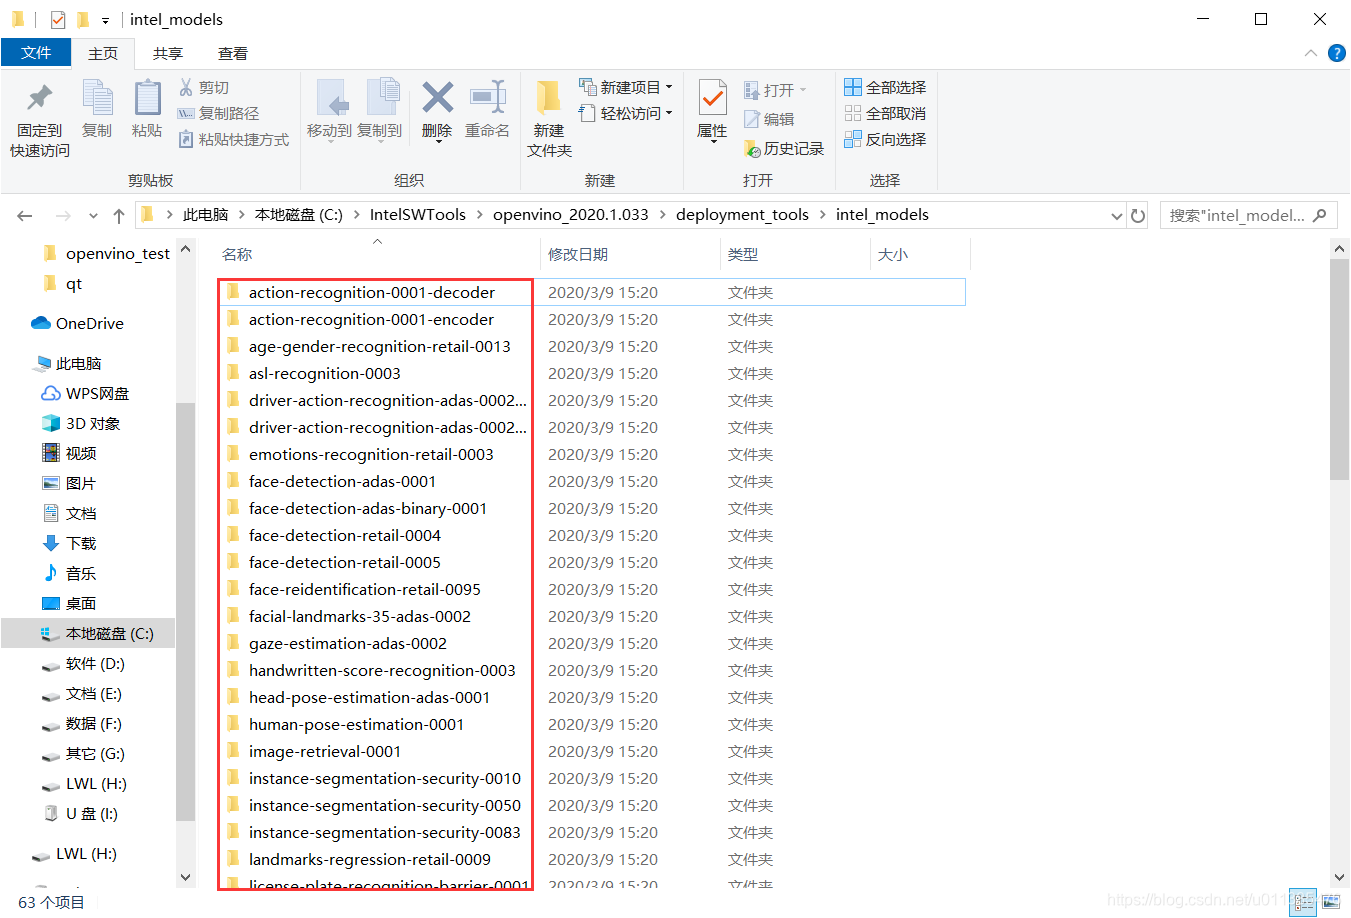1351x918 pixels.
Task: Click the Help question mark icon
Action: click(x=1336, y=53)
